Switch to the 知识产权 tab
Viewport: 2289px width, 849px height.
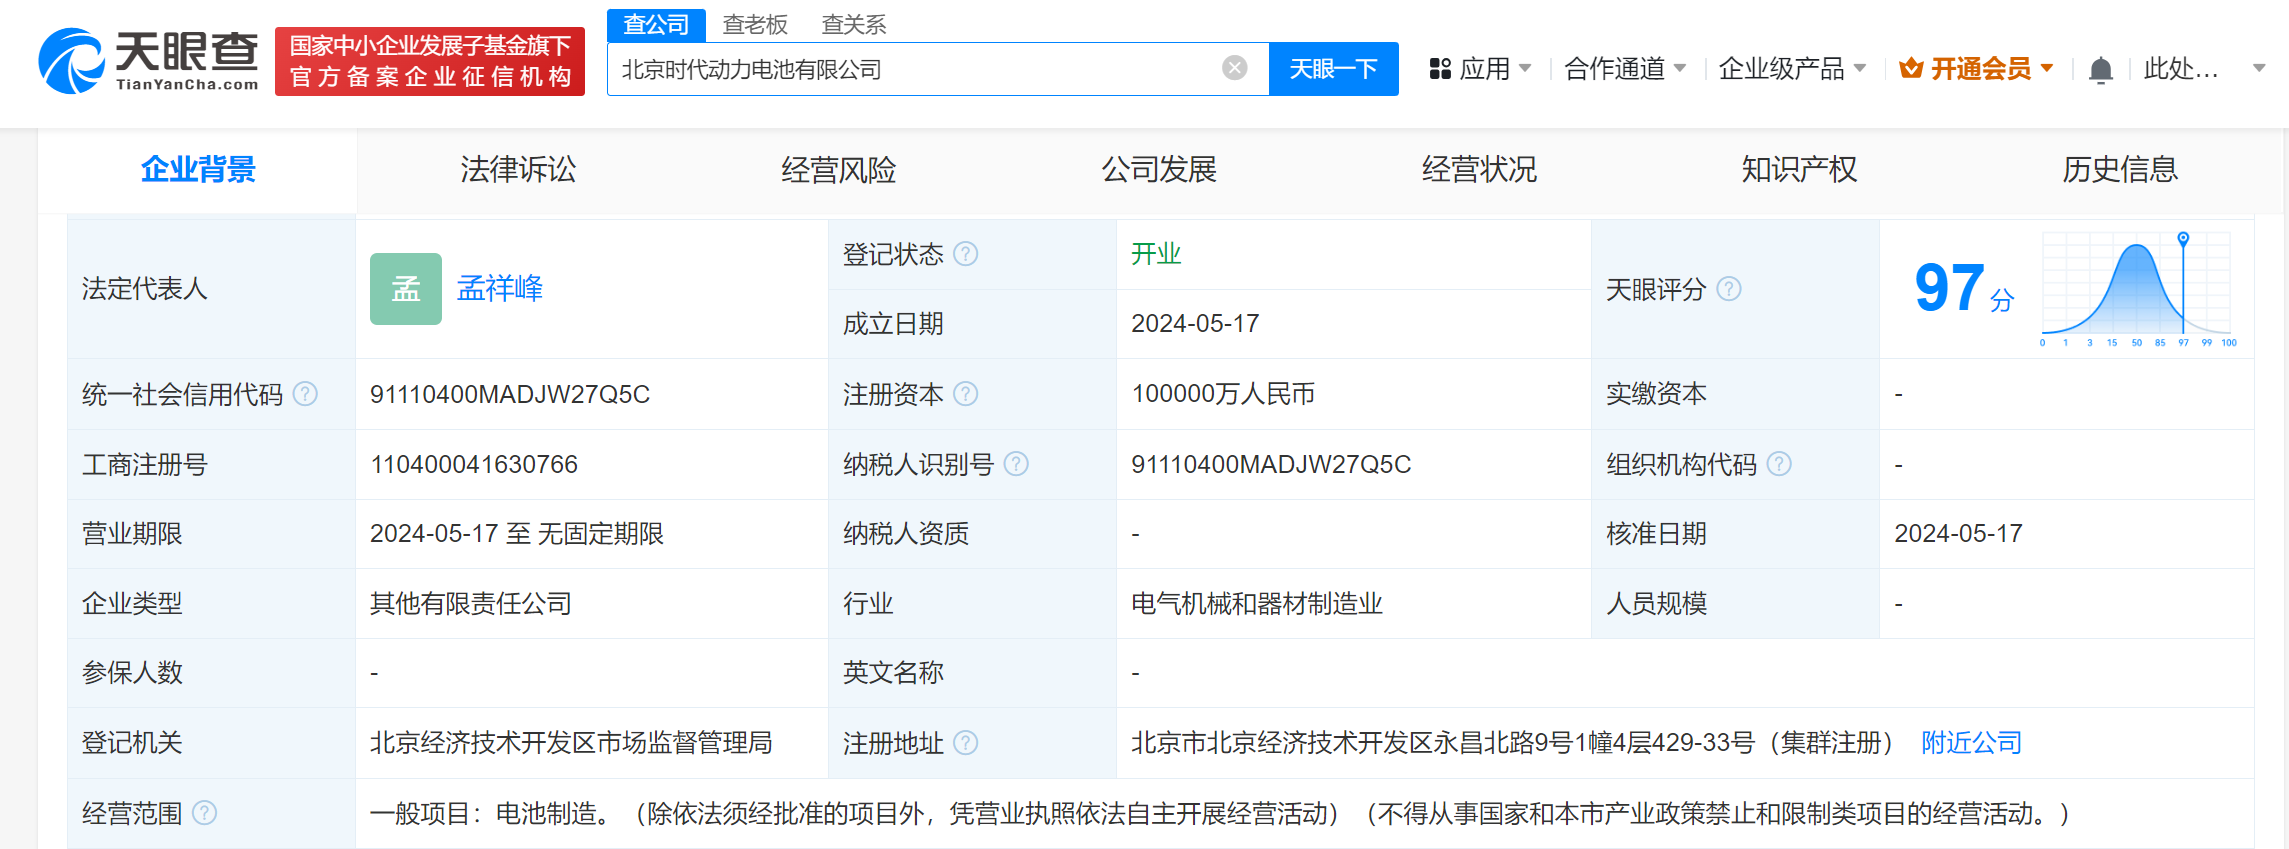click(x=1798, y=170)
